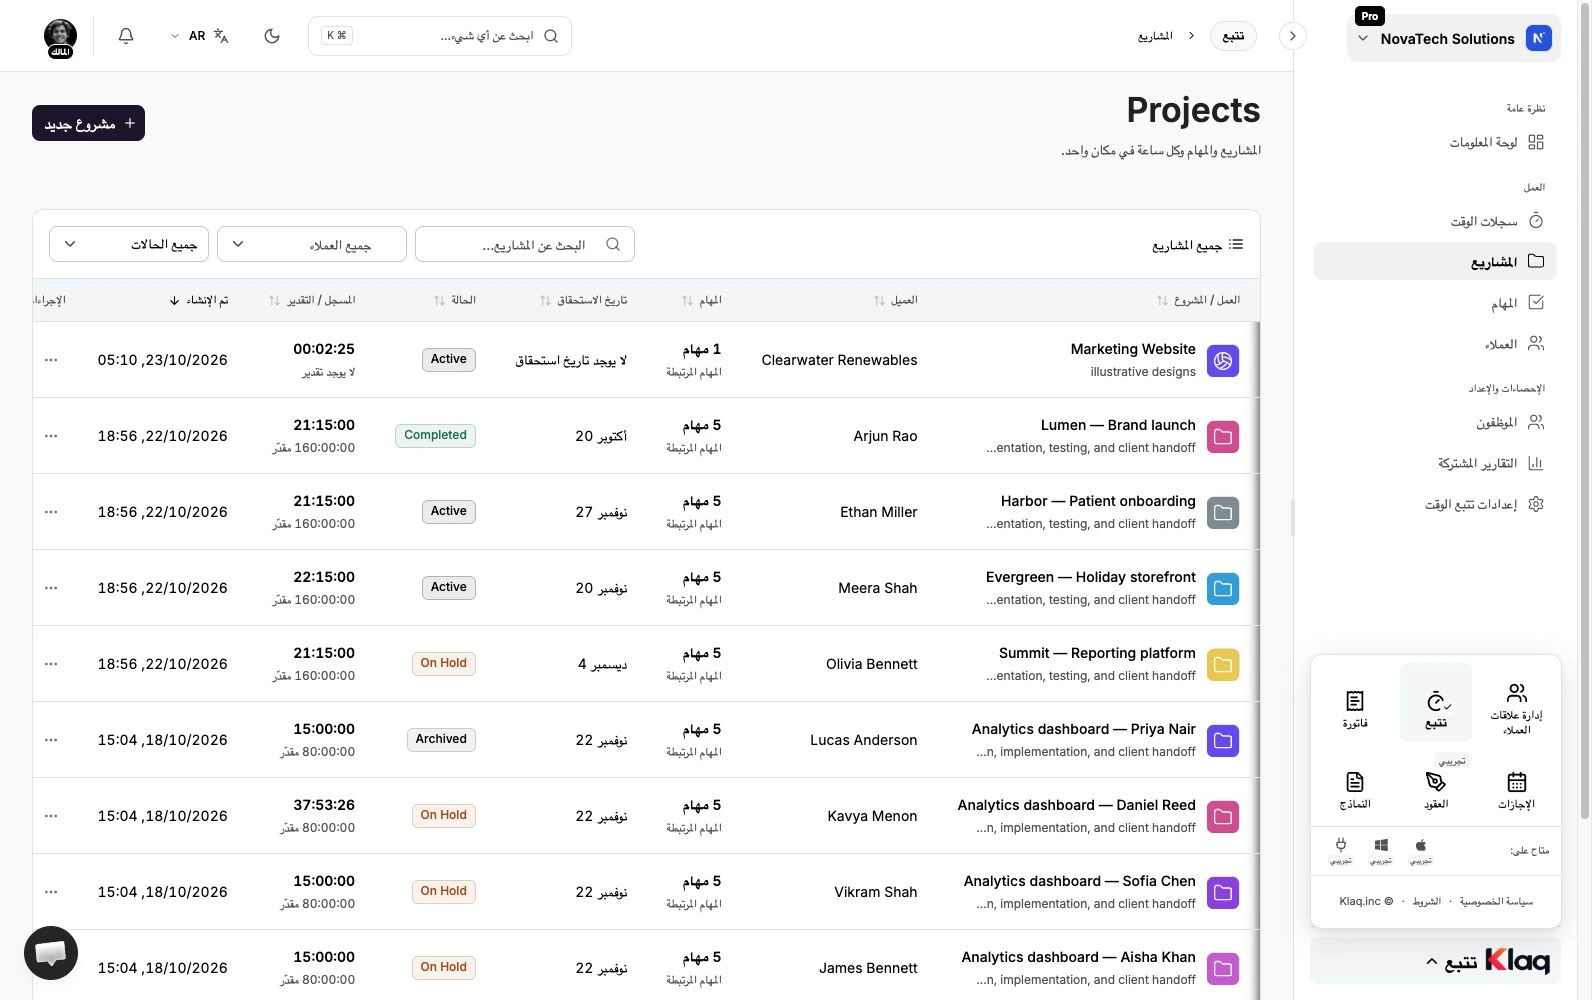Open الموظفون employees page
The width and height of the screenshot is (1592, 1000).
click(1436, 422)
